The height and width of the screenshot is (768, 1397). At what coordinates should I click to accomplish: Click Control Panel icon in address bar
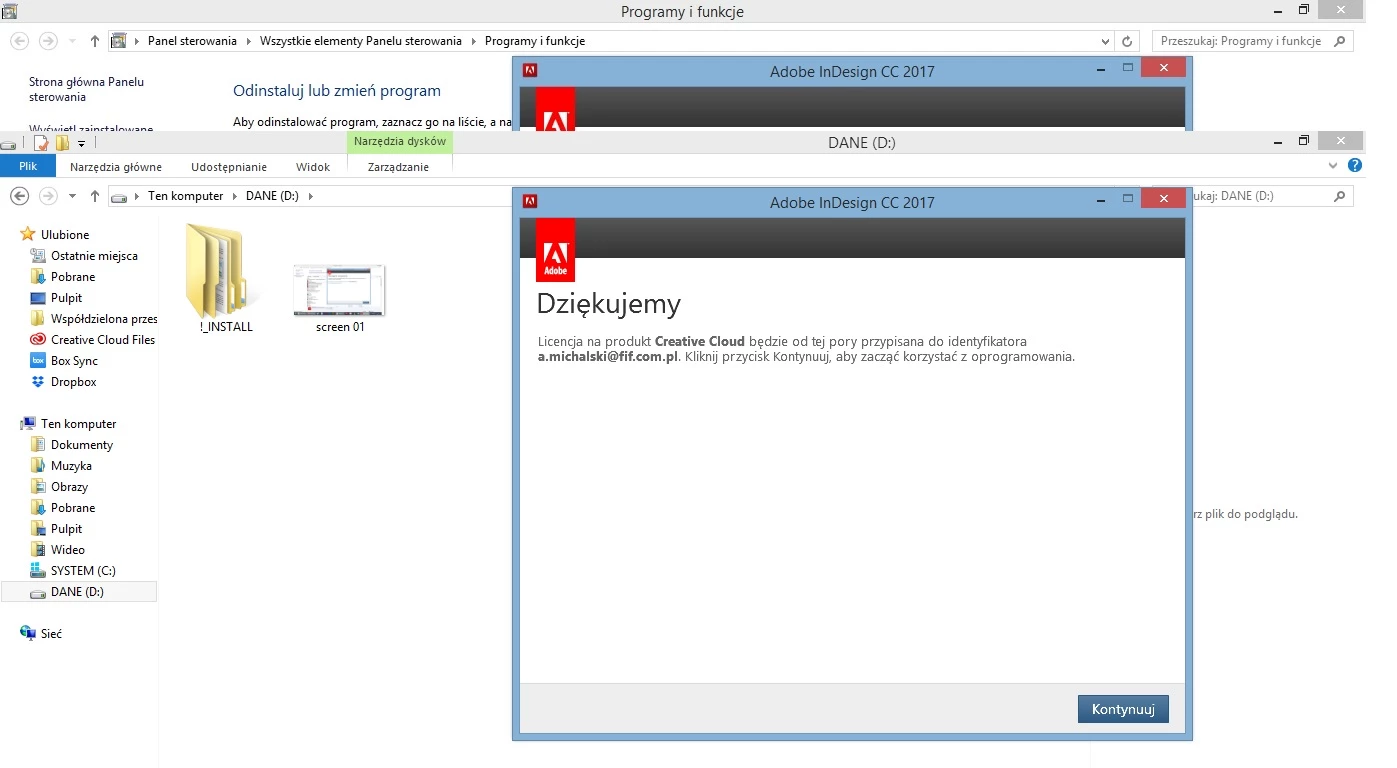pos(119,41)
